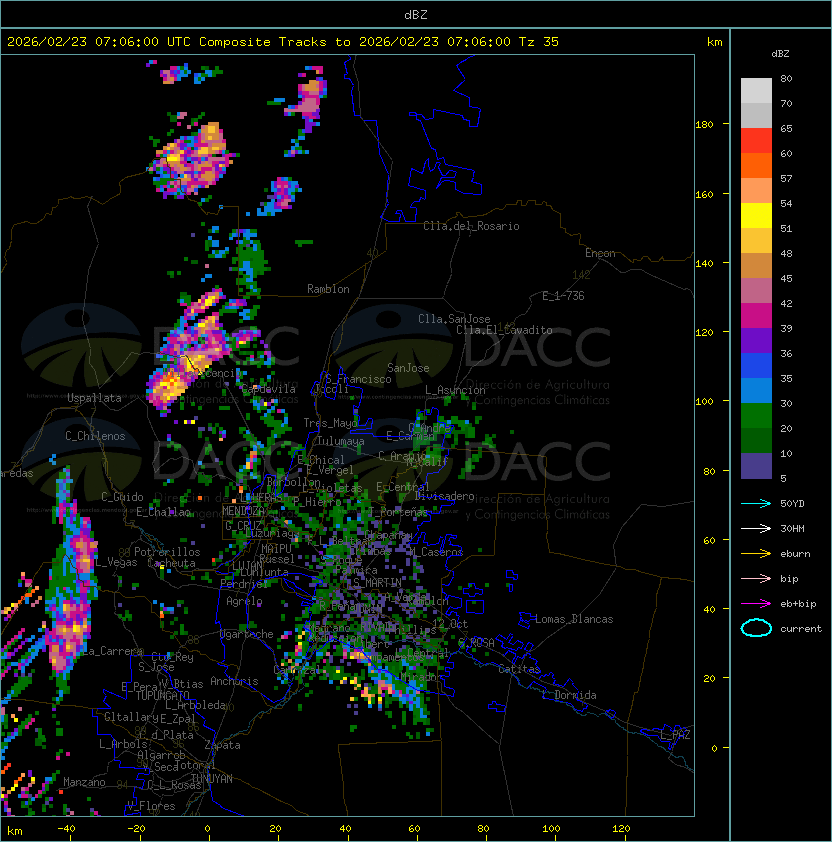The width and height of the screenshot is (832, 842).
Task: Click the 'E_1-736' label
Action: [x=563, y=296]
